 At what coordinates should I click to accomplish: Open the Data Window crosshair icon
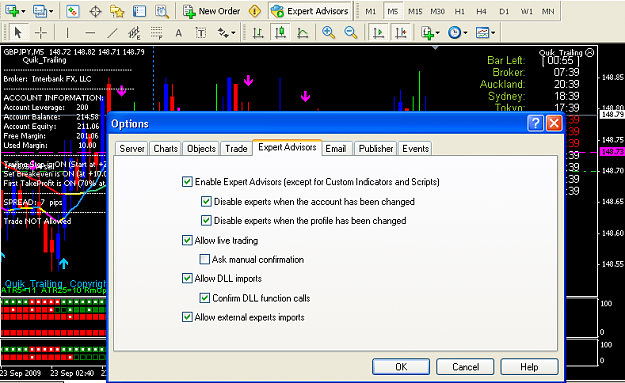pyautogui.click(x=95, y=11)
